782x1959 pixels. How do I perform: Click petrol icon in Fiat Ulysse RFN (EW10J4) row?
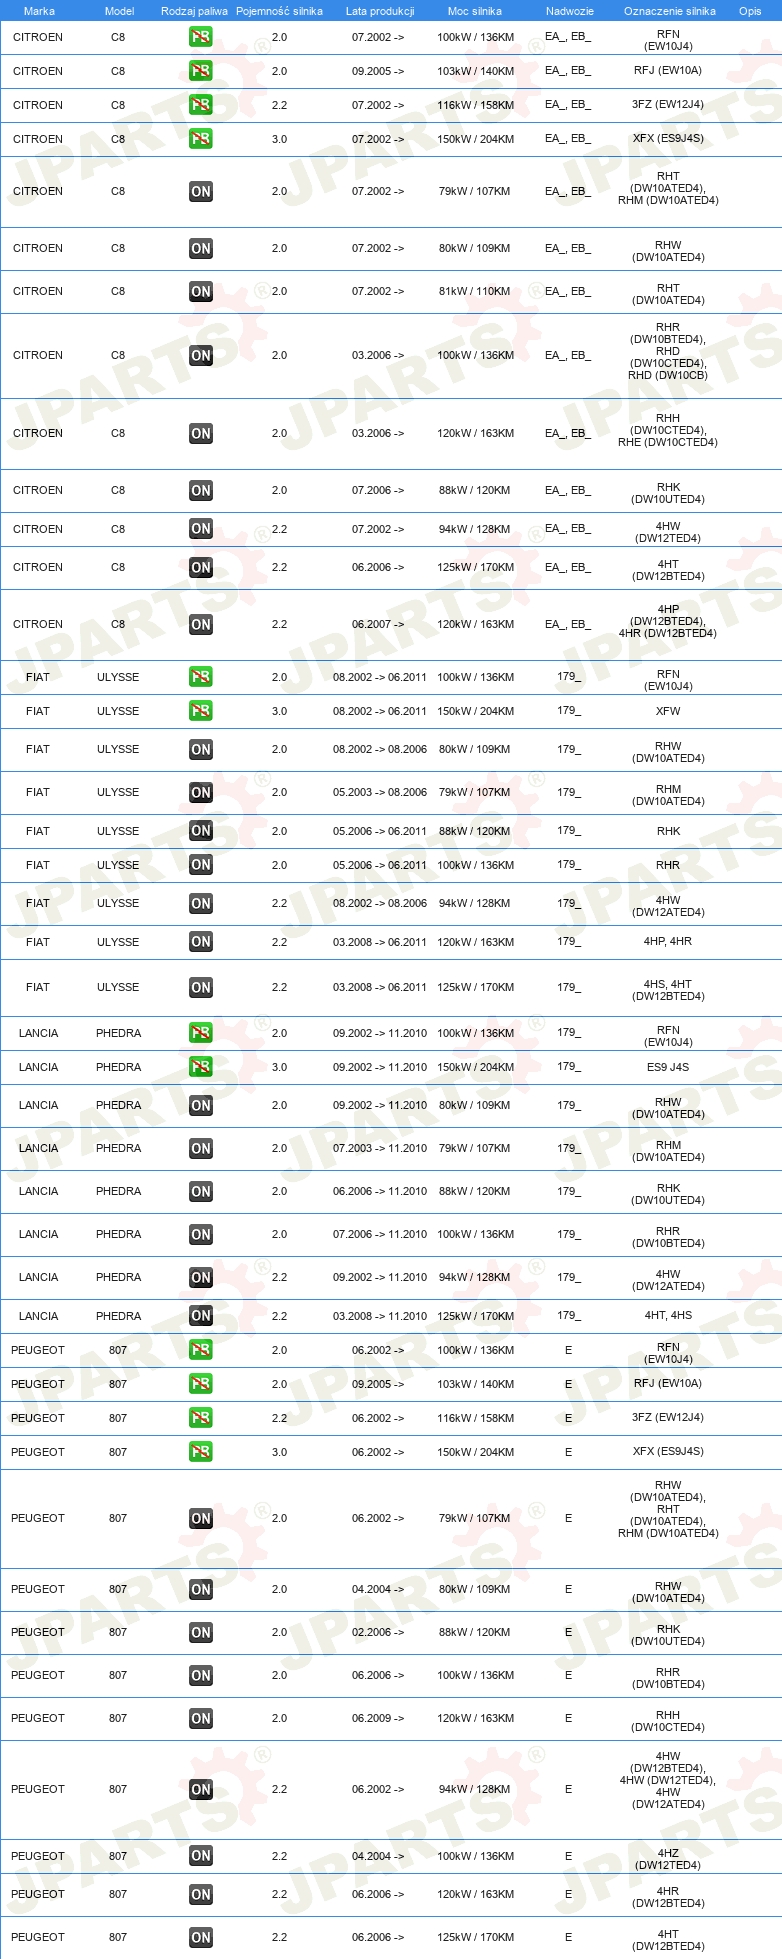201,677
